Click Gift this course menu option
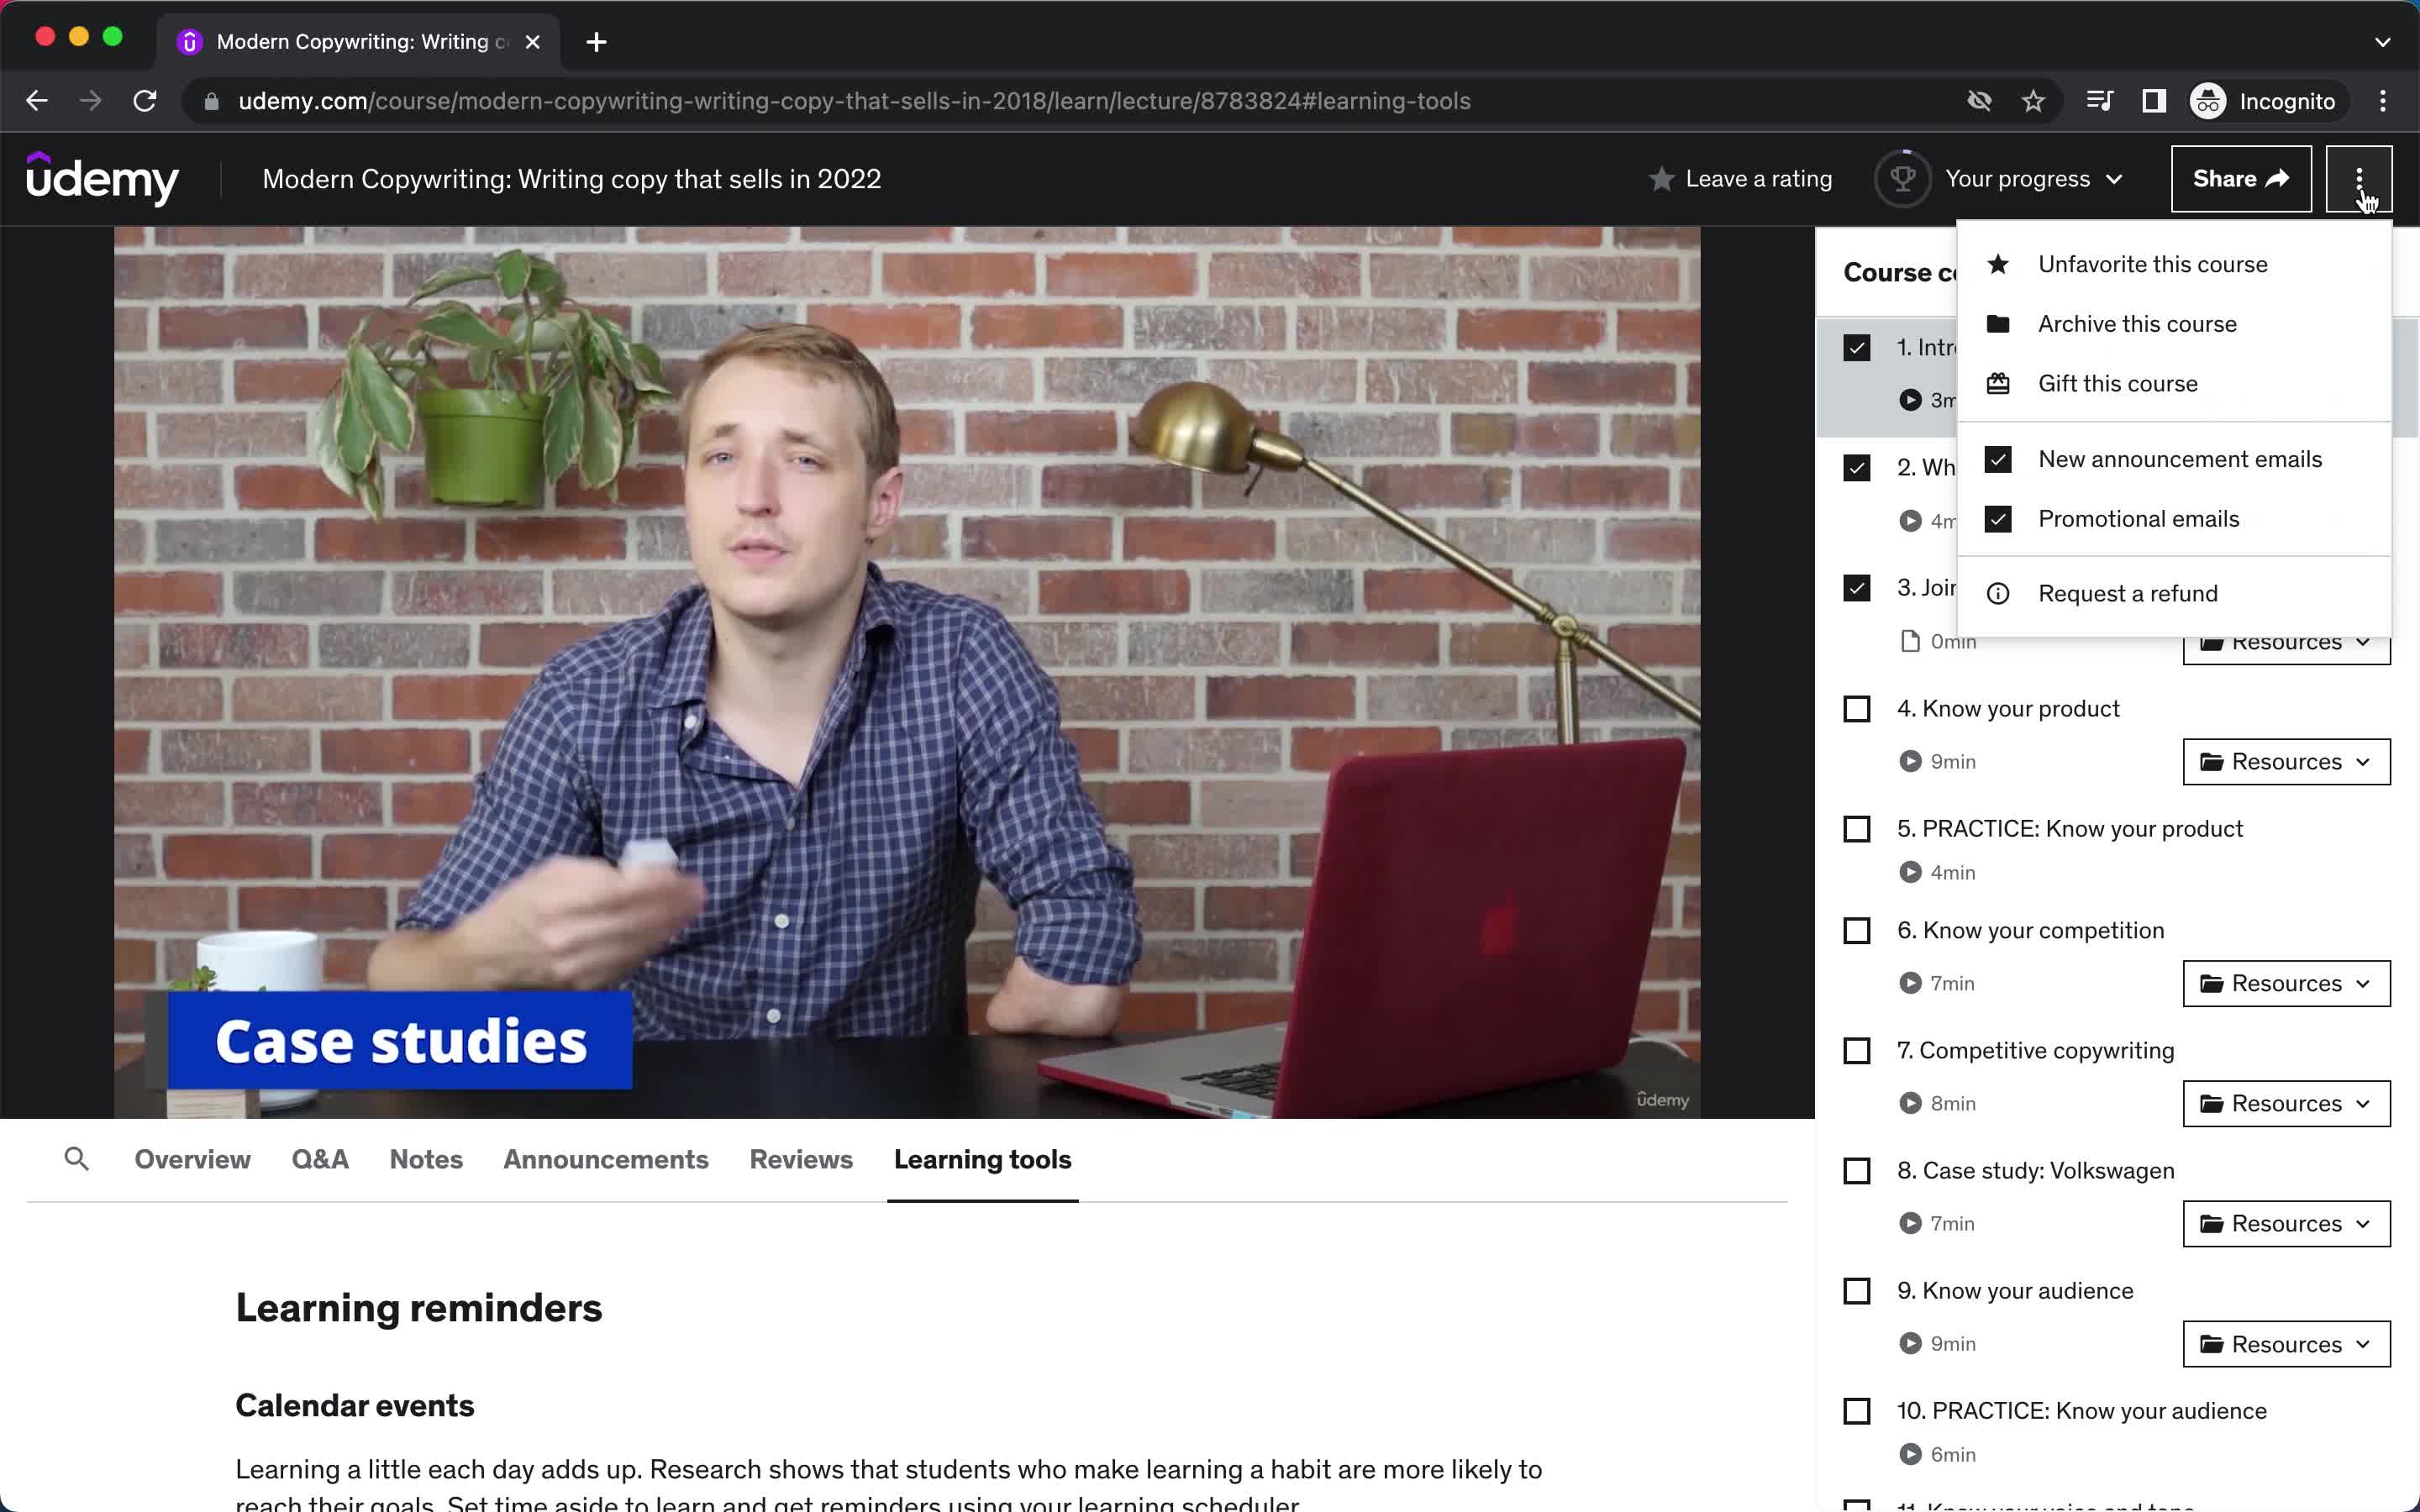The height and width of the screenshot is (1512, 2420). click(2118, 383)
